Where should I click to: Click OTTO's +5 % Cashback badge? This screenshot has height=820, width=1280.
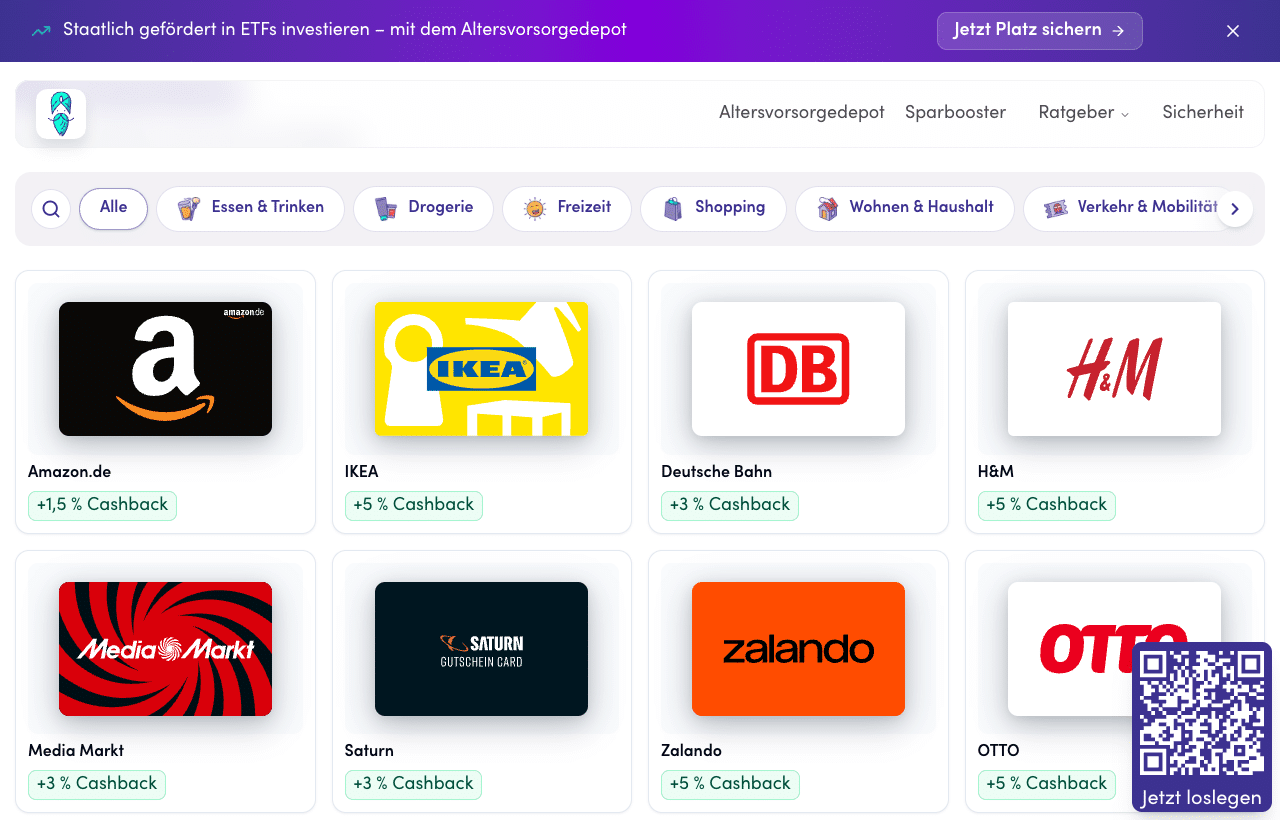click(x=1046, y=784)
